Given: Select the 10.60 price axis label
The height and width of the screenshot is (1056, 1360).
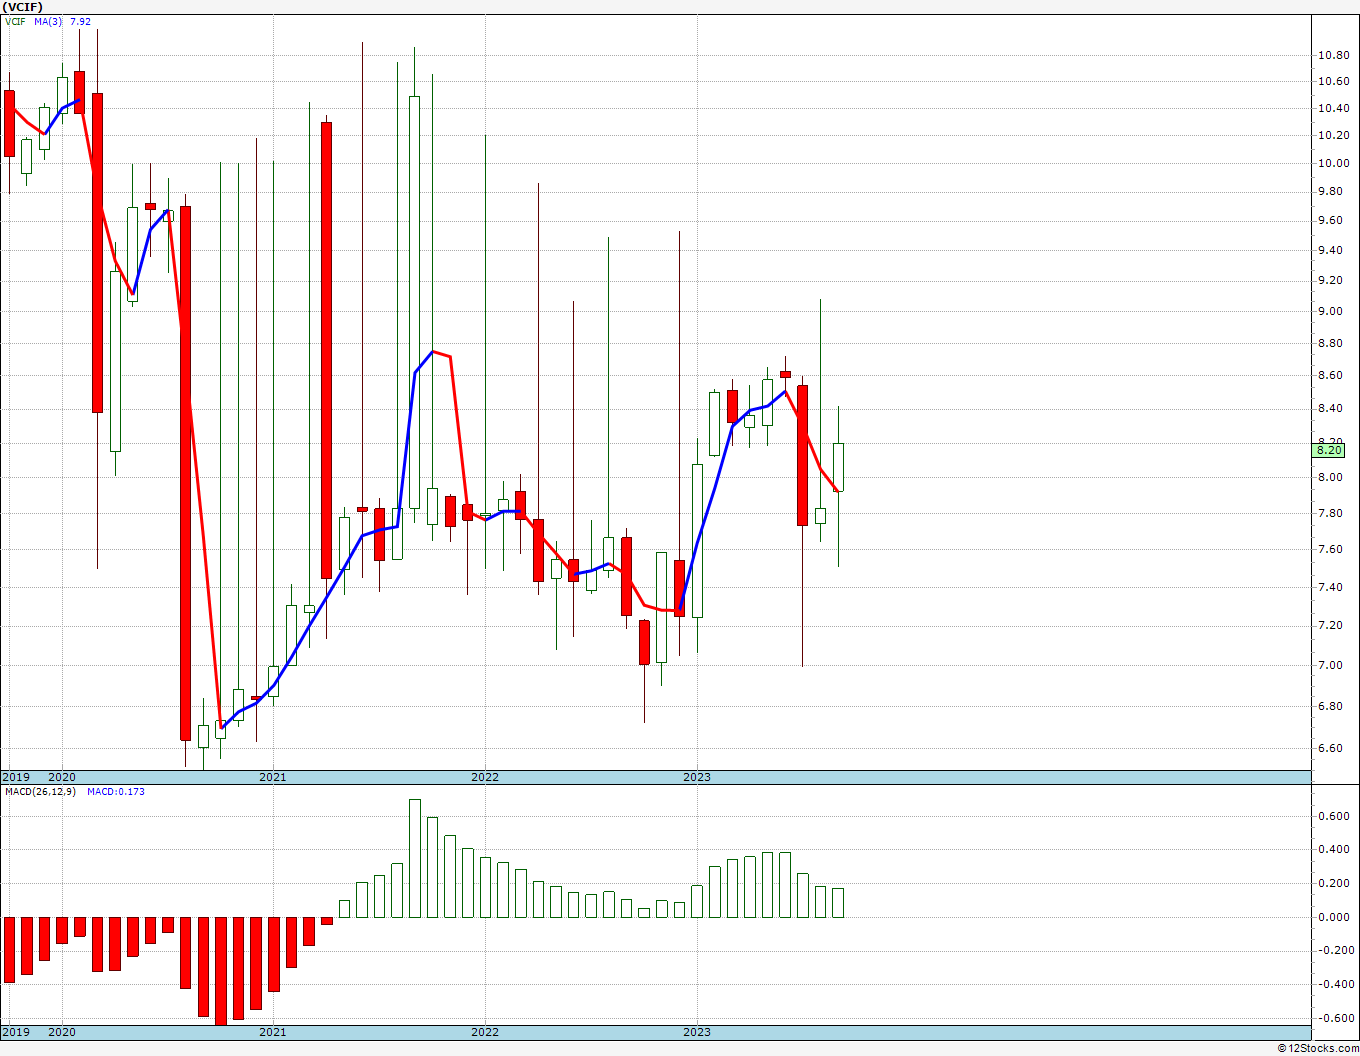Looking at the screenshot, I should coord(1333,82).
